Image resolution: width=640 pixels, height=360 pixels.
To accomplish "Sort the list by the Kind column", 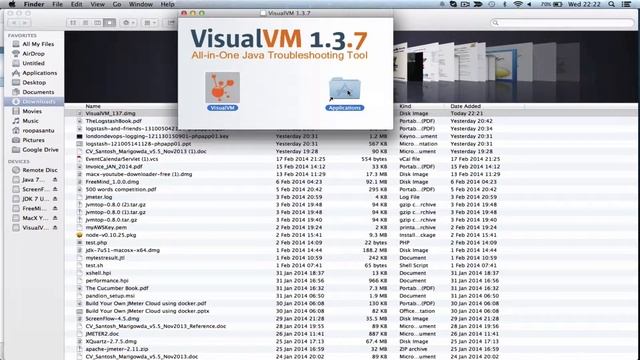I will pos(405,106).
